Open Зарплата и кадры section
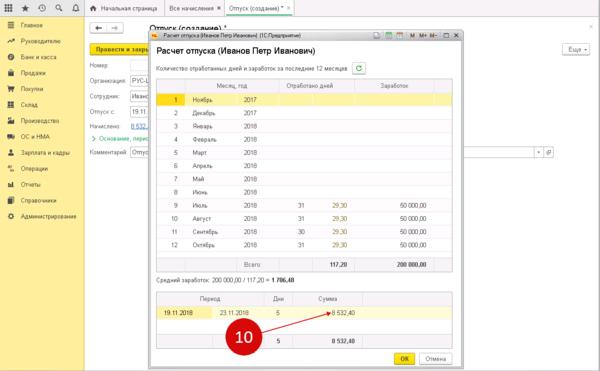The height and width of the screenshot is (371, 600). (45, 153)
